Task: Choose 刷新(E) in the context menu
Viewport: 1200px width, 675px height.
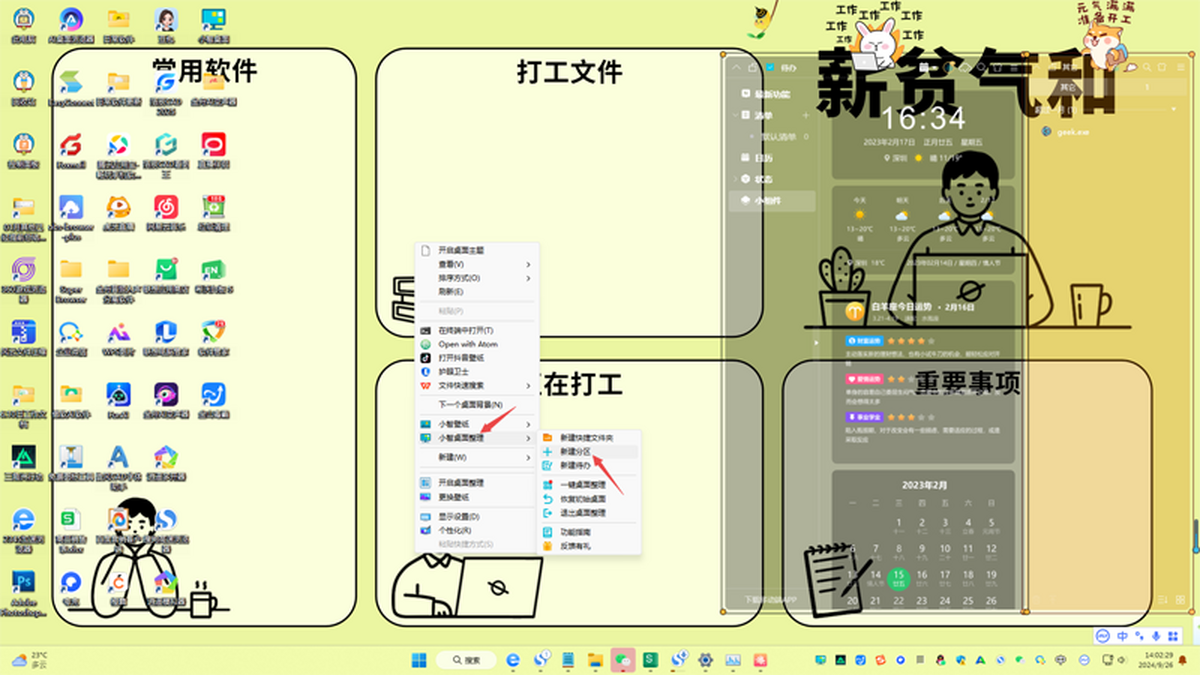Action: coord(477,292)
